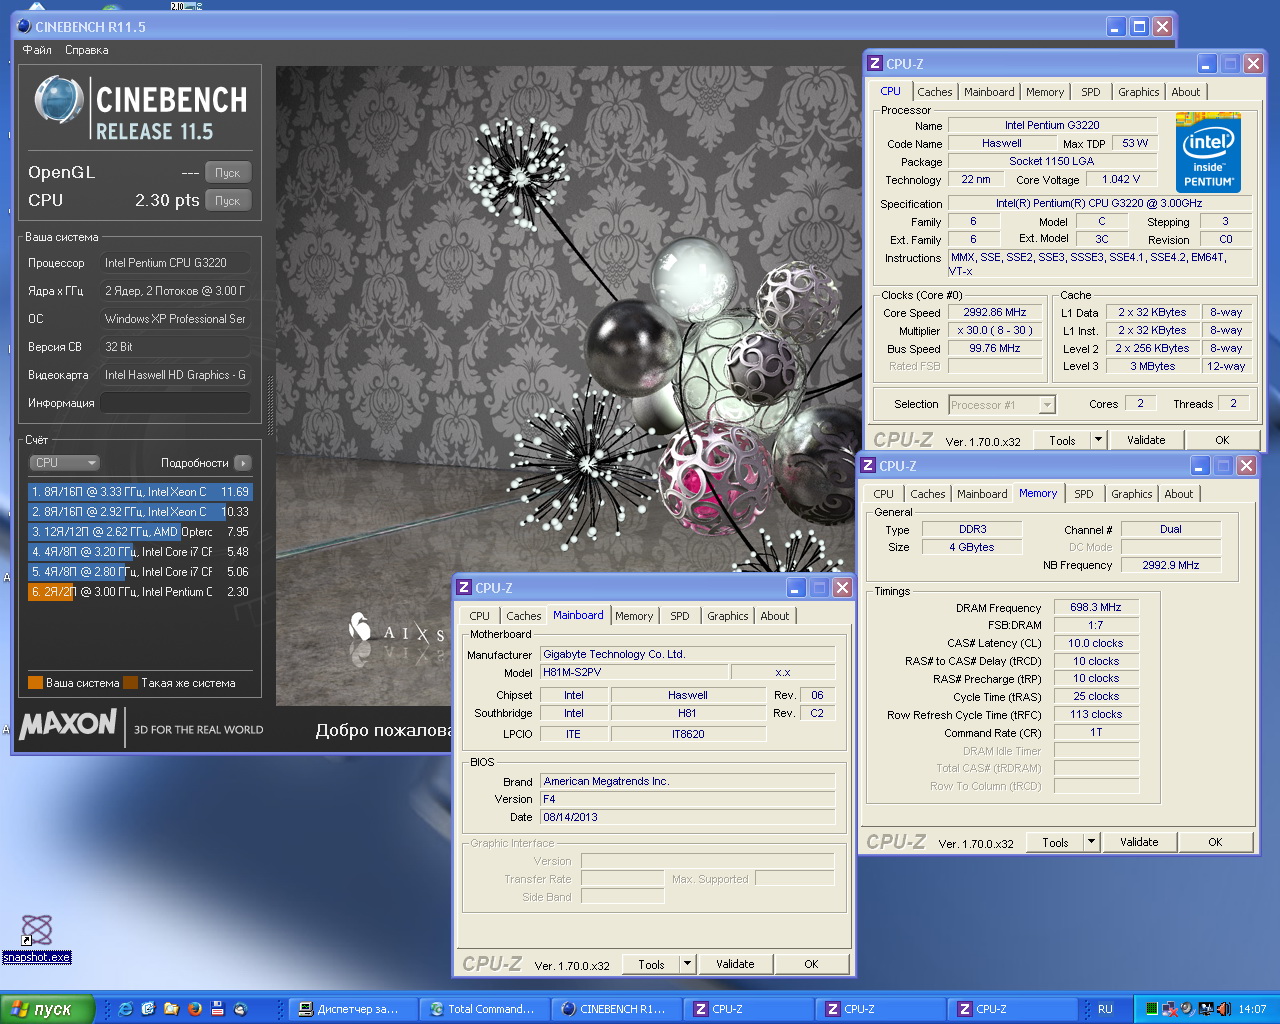Open SPD tab in CPU-Z Memory window

pos(1084,494)
